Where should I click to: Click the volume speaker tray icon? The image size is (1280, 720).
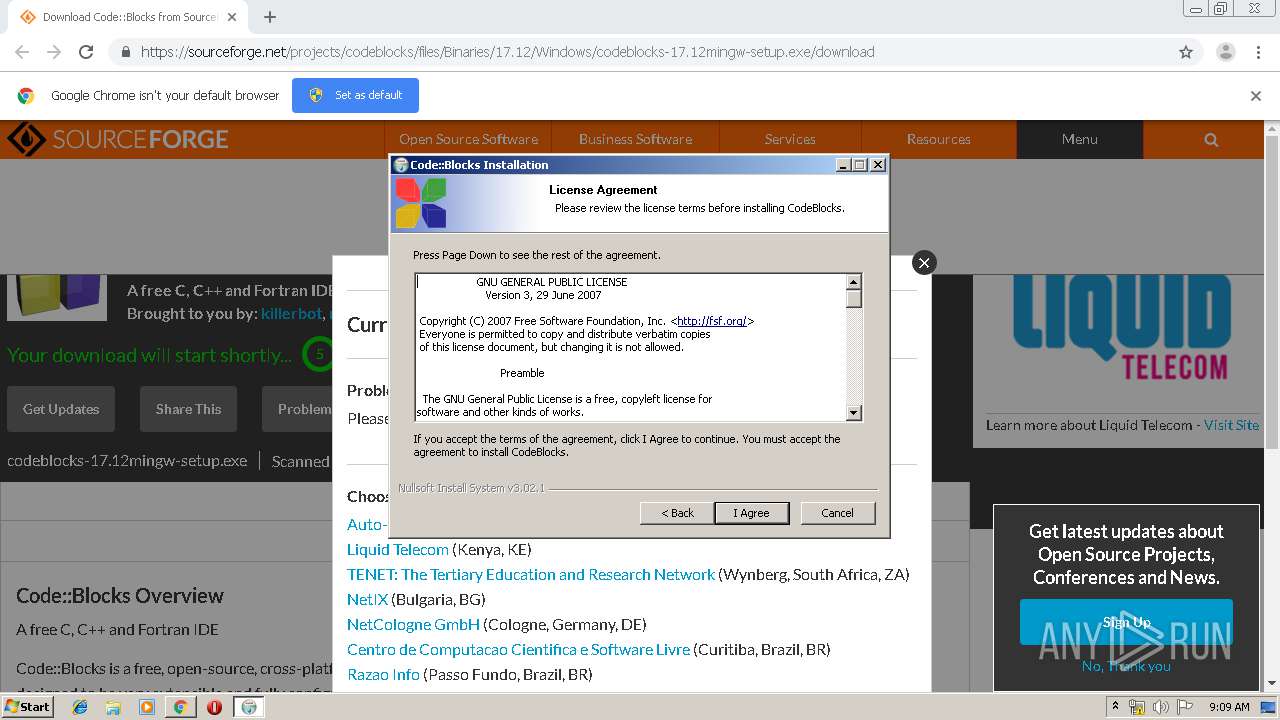tap(1160, 707)
